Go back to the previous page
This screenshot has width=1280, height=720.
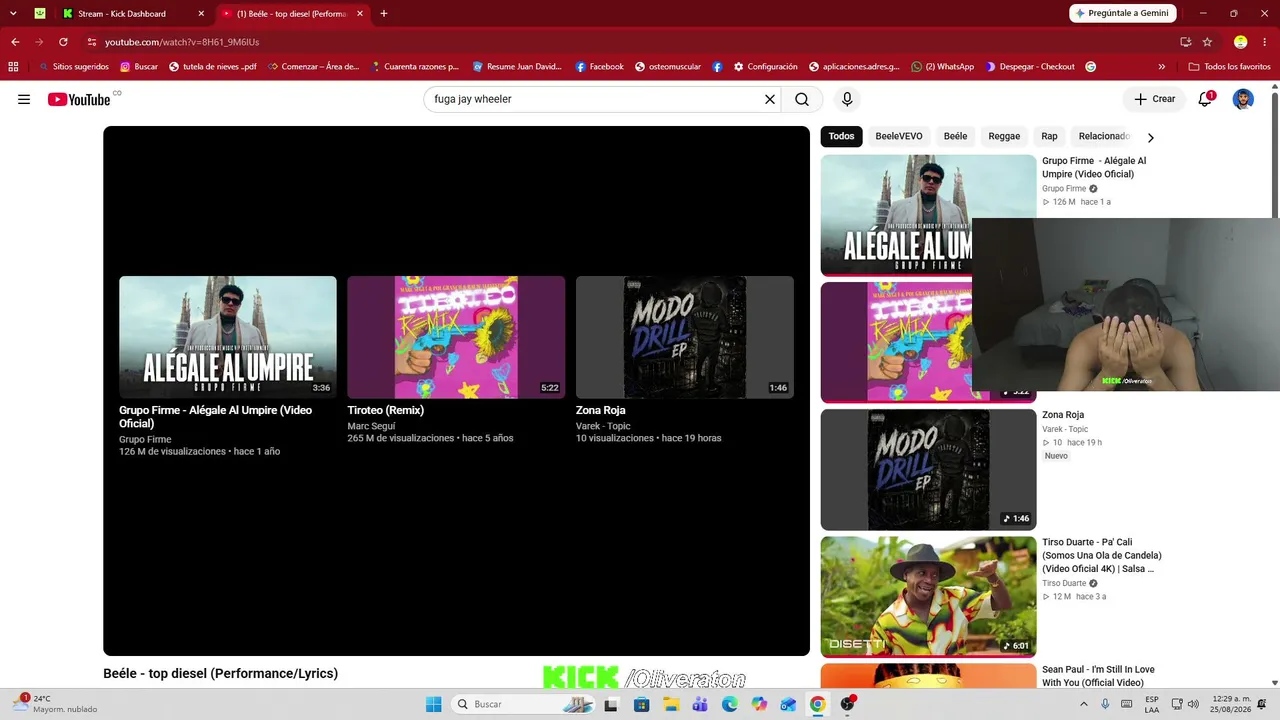tap(15, 42)
